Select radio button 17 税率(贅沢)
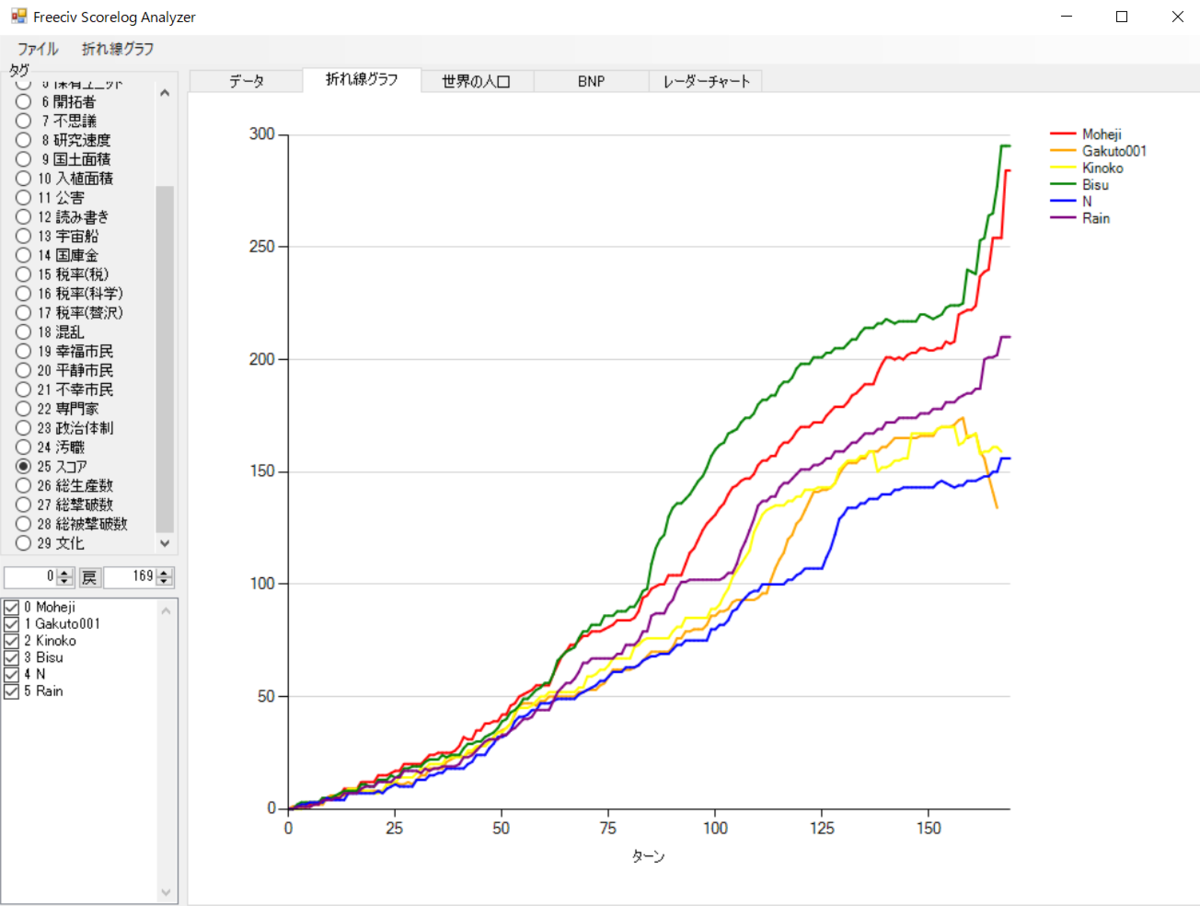 coord(23,312)
